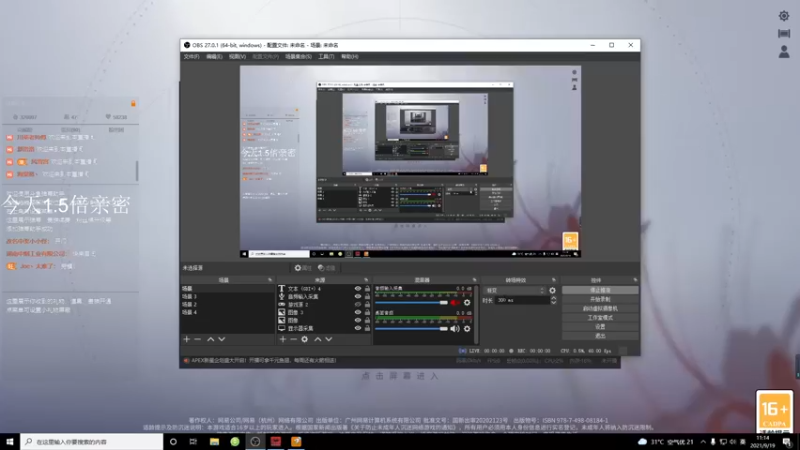Open the 渐变 transition type dropdown
This screenshot has width=800, height=450.
click(514, 290)
